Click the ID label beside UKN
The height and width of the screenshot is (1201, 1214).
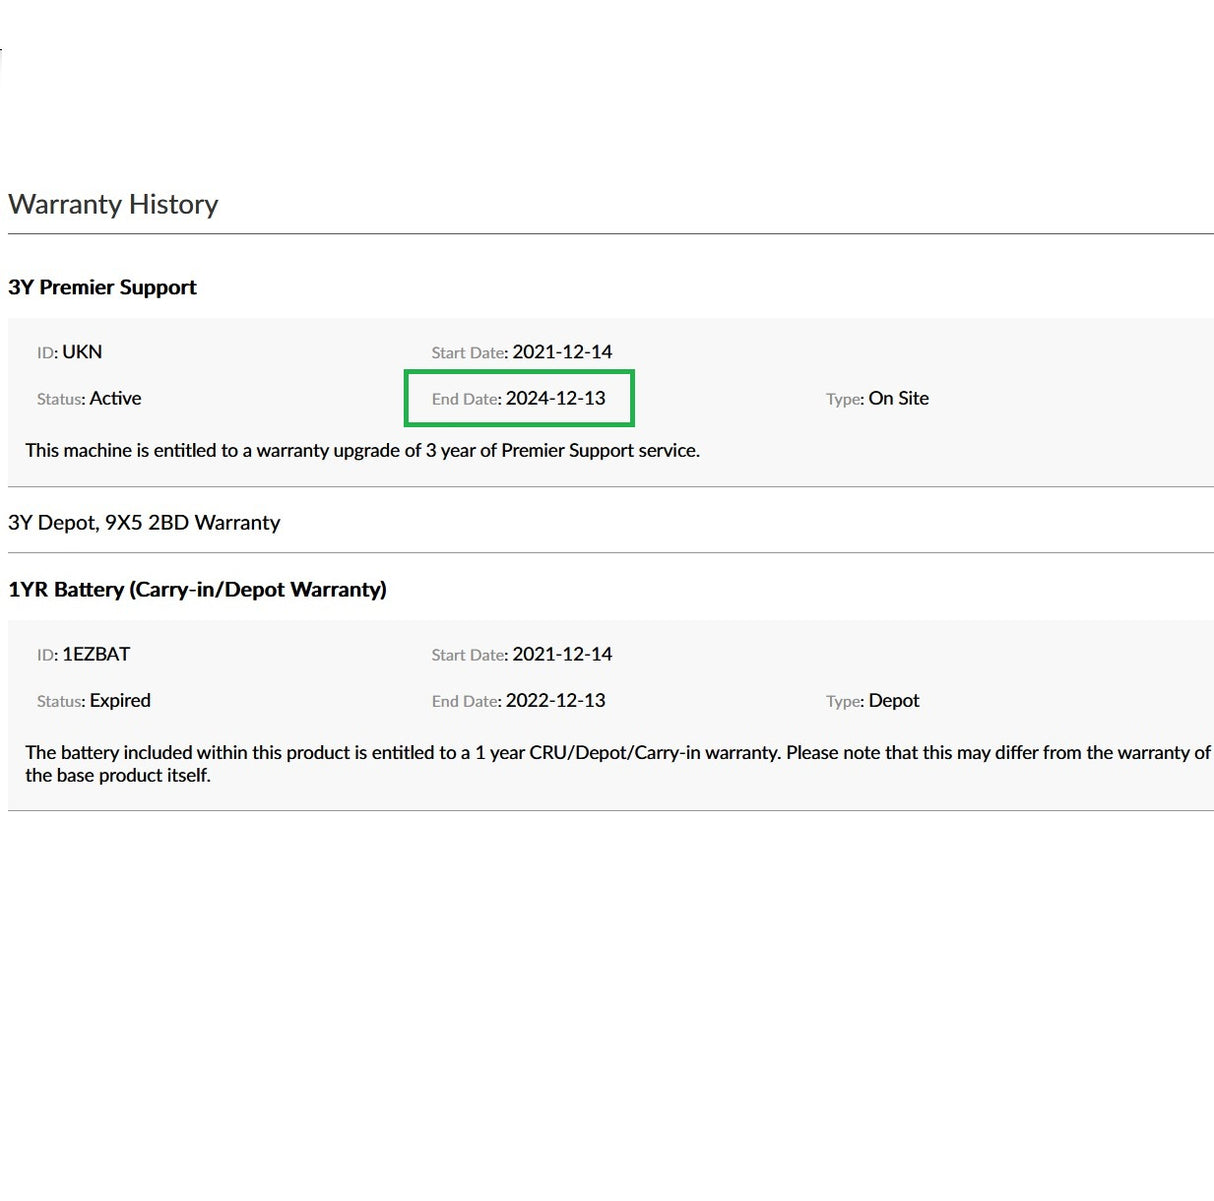(x=47, y=353)
